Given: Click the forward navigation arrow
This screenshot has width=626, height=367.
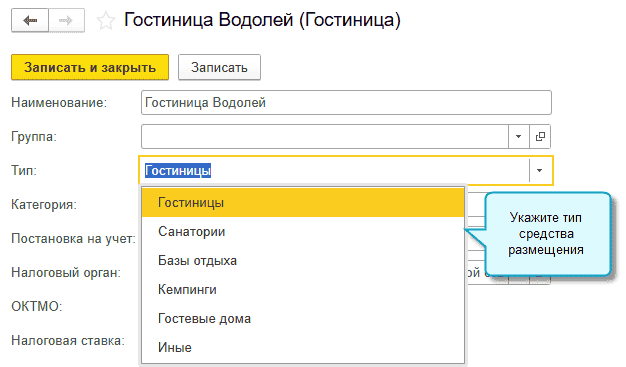Looking at the screenshot, I should (x=66, y=20).
